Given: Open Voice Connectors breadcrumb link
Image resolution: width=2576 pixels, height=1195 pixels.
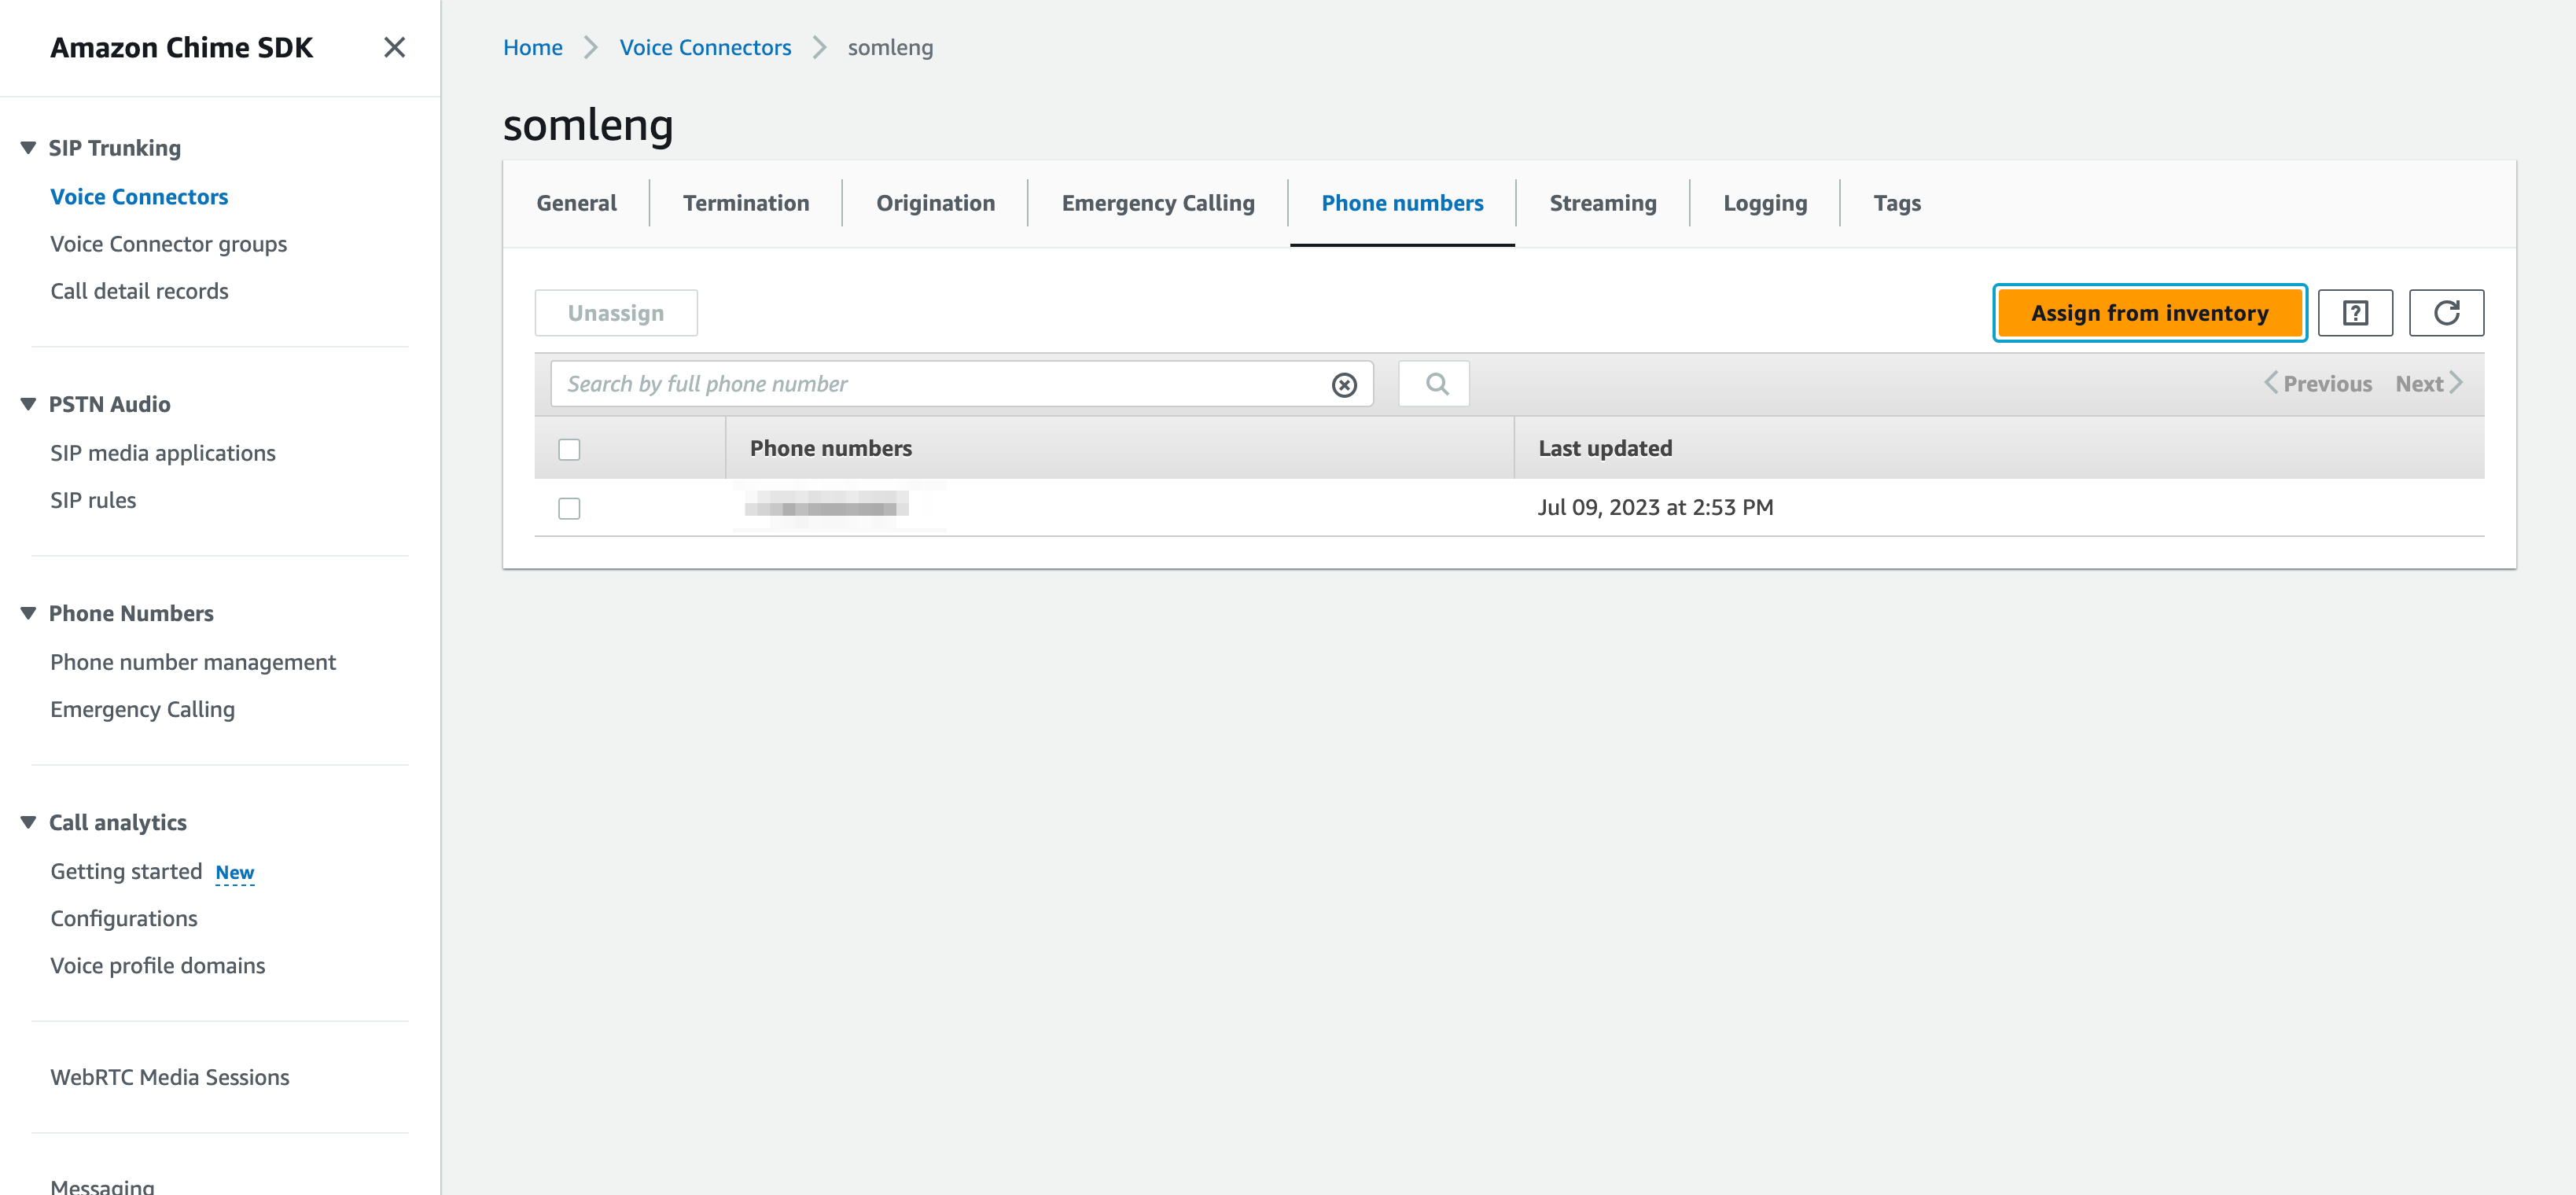Looking at the screenshot, I should tap(704, 47).
